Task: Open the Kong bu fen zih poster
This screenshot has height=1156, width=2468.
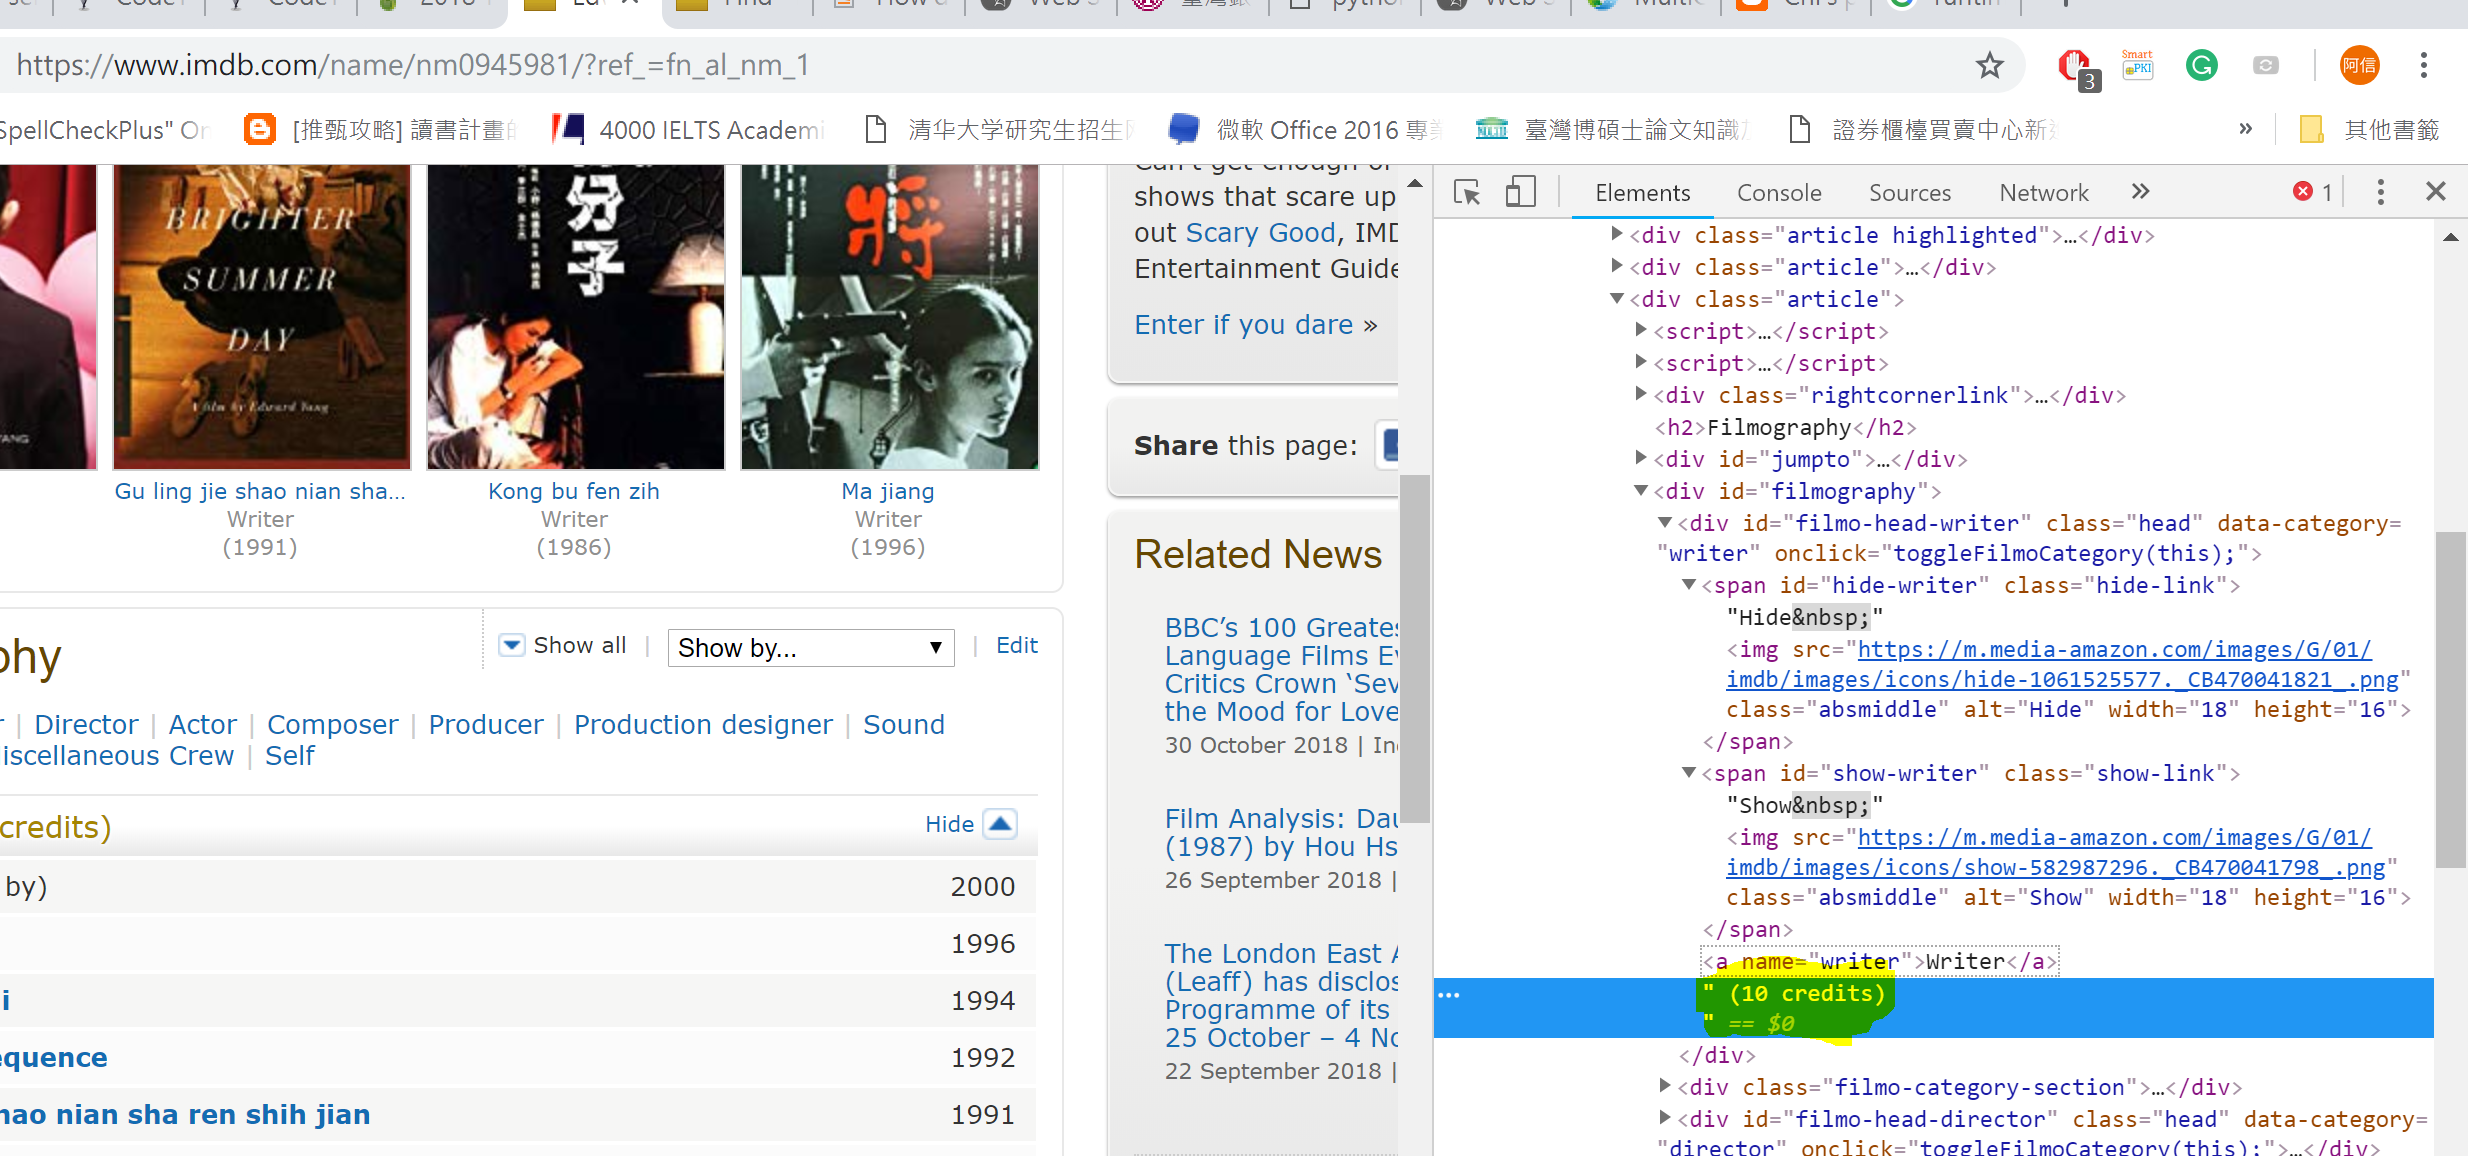Action: [576, 317]
